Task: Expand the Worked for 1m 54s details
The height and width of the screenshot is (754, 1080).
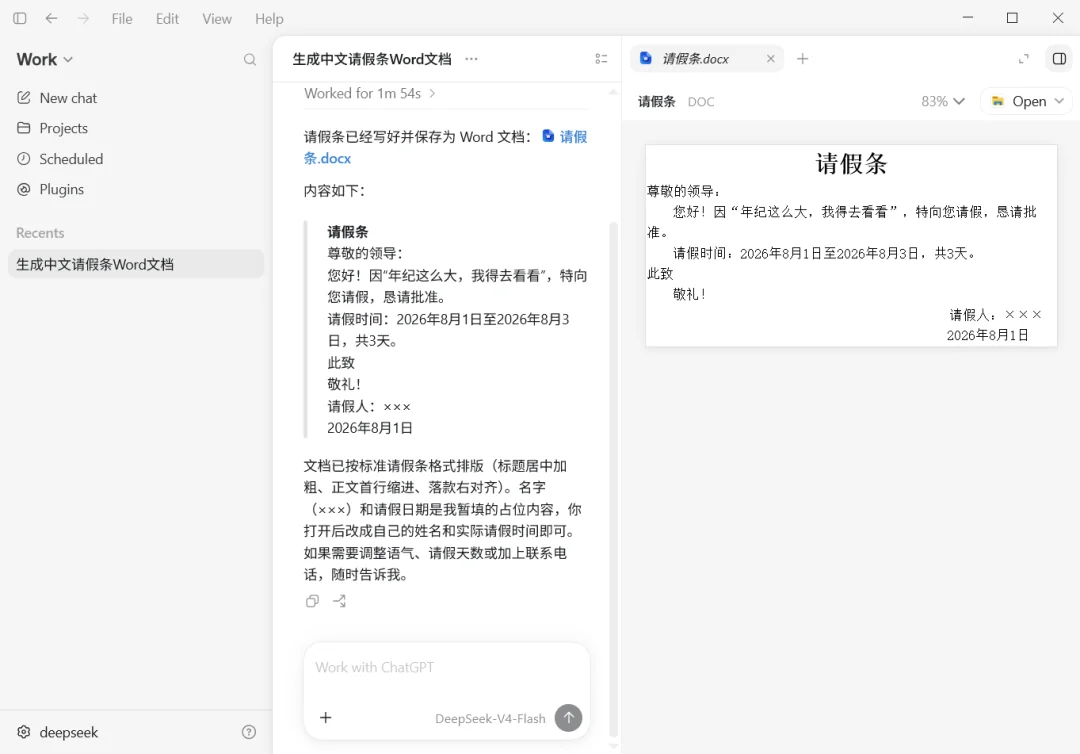Action: (370, 93)
